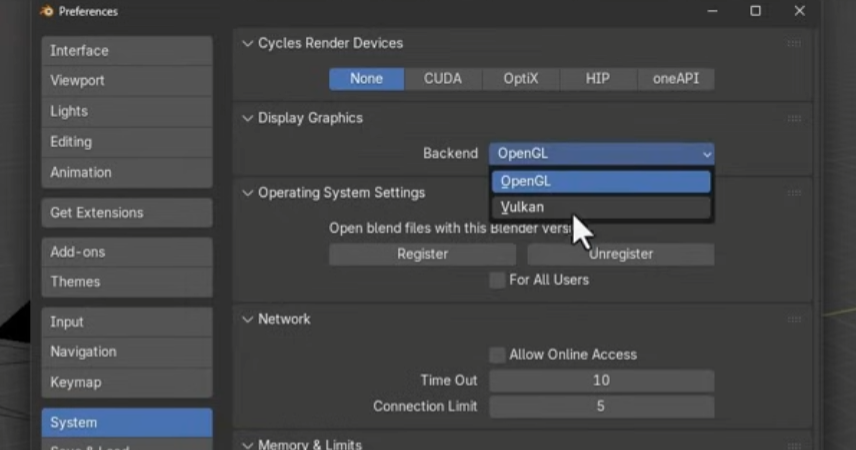Open the Themes preferences
Viewport: 856px width, 450px height.
127,282
